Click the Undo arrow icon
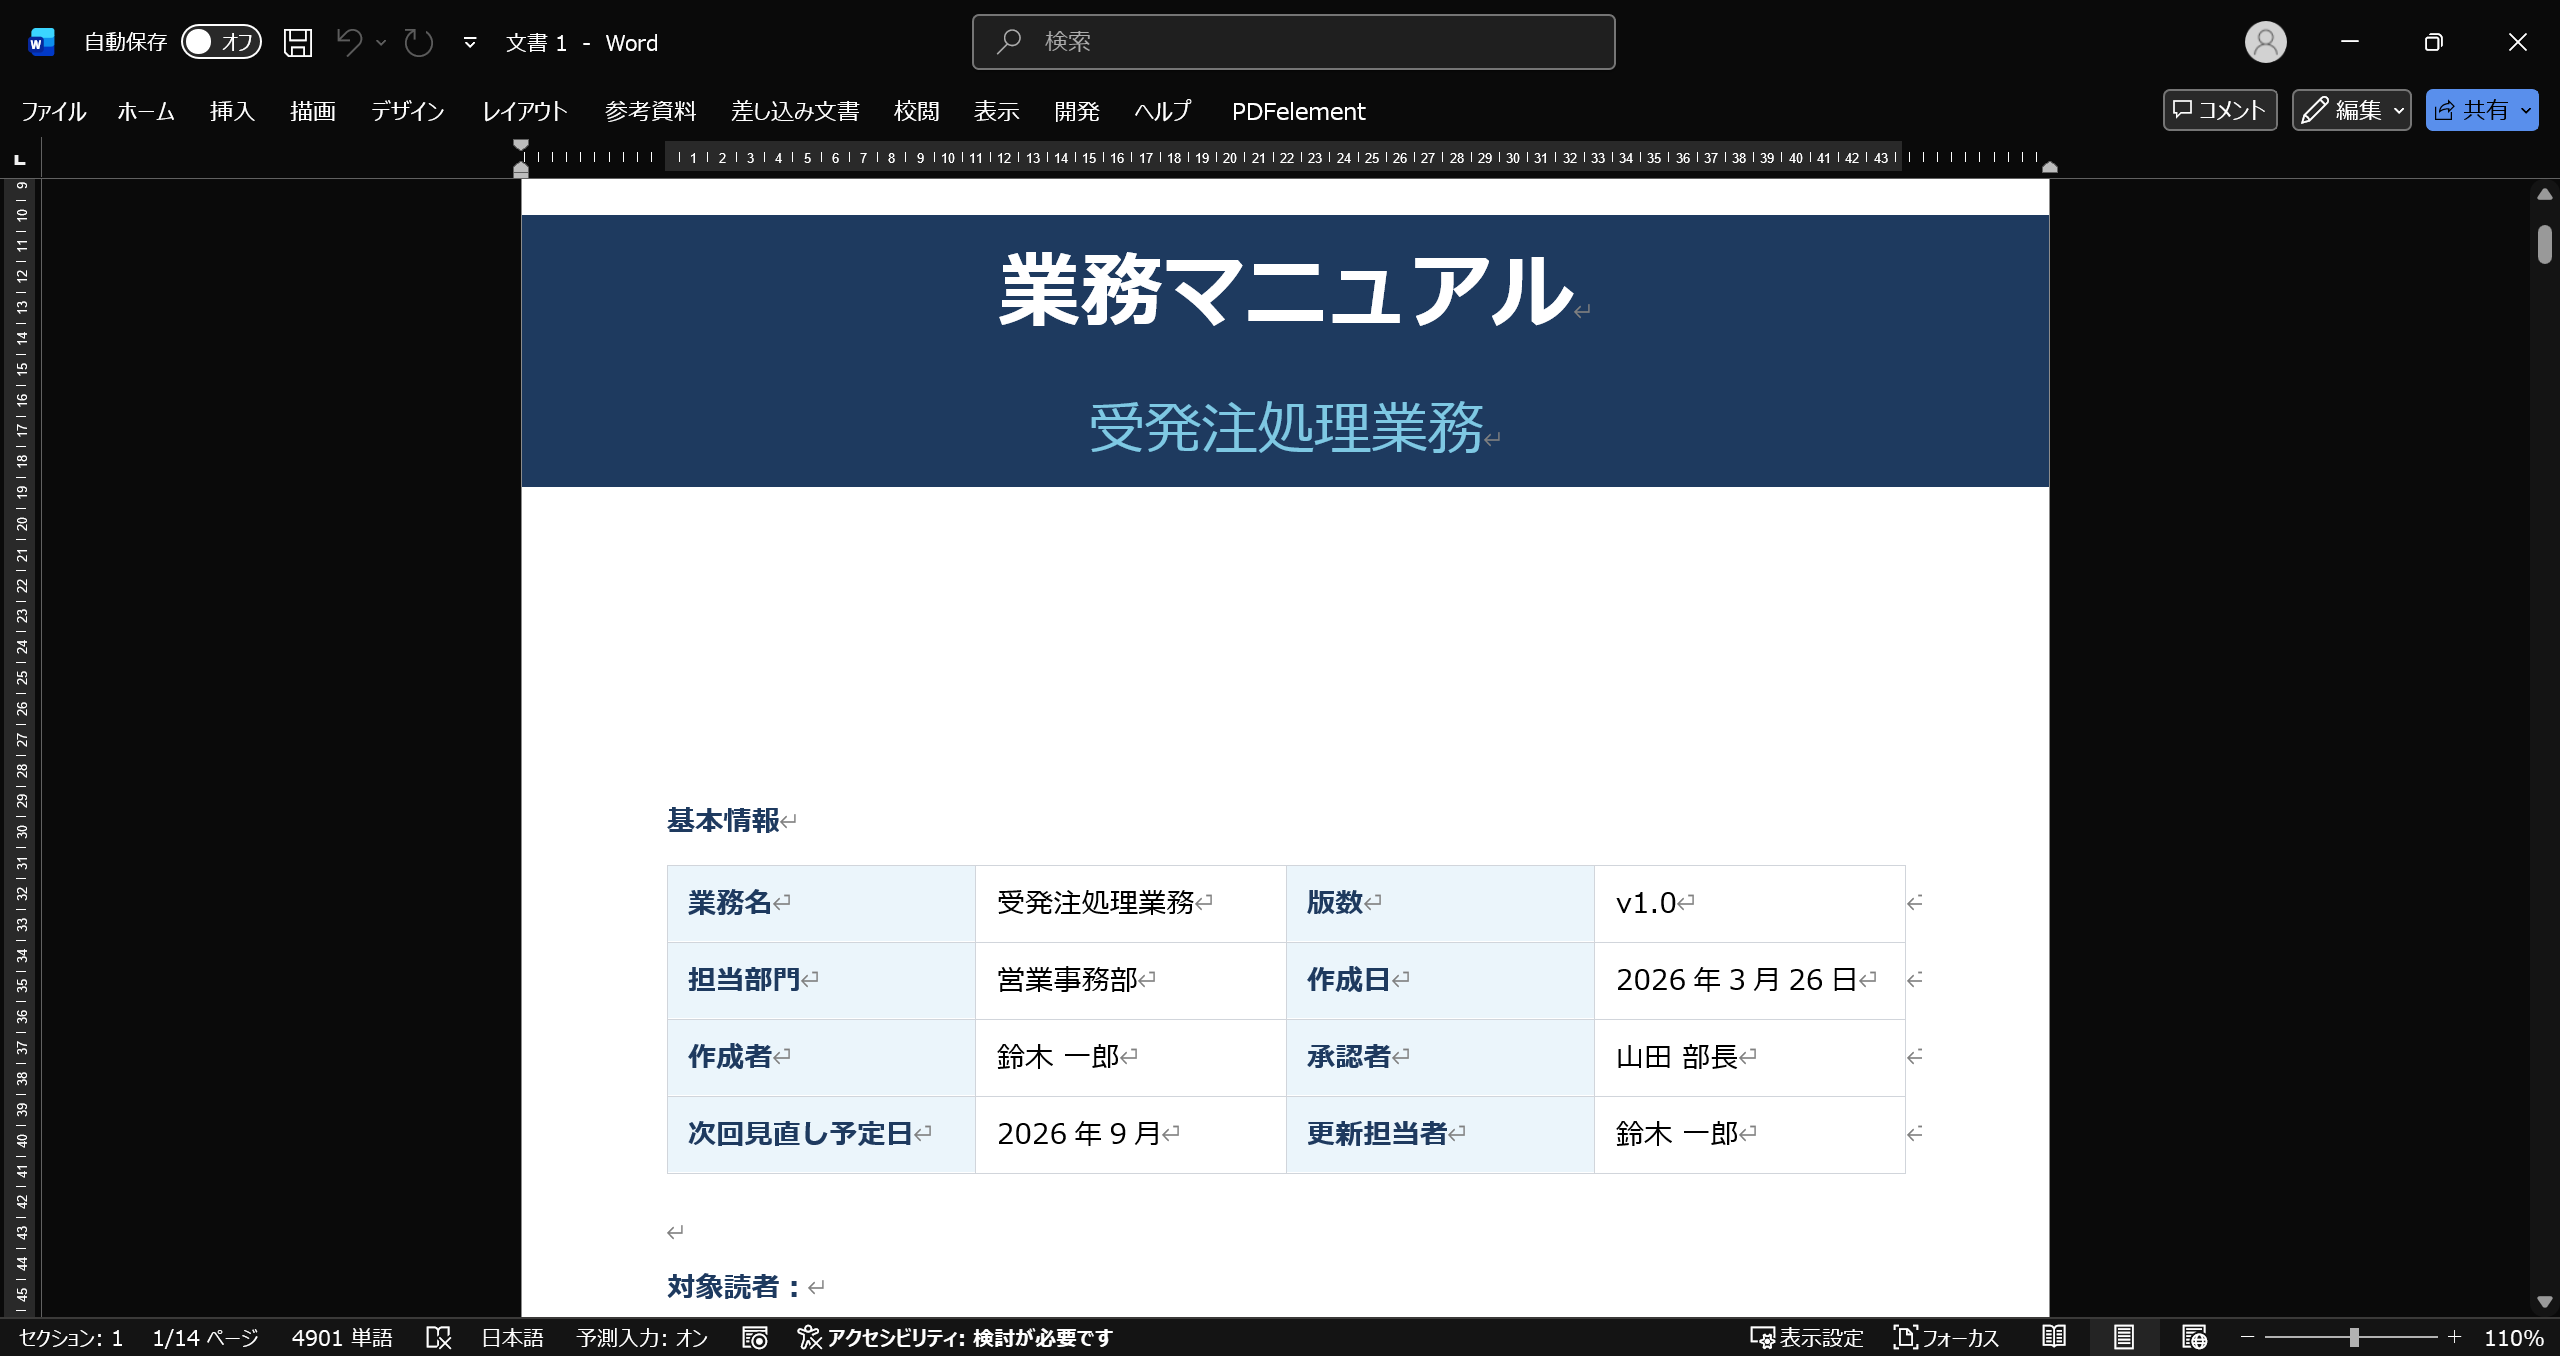The height and width of the screenshot is (1356, 2560). pos(349,42)
